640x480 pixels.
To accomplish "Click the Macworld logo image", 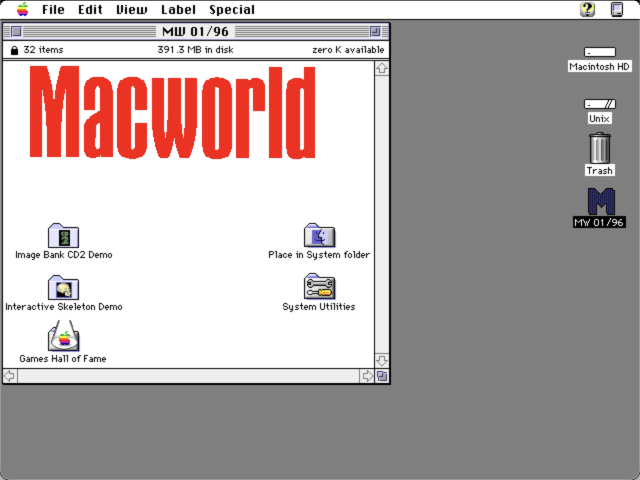I will point(172,112).
